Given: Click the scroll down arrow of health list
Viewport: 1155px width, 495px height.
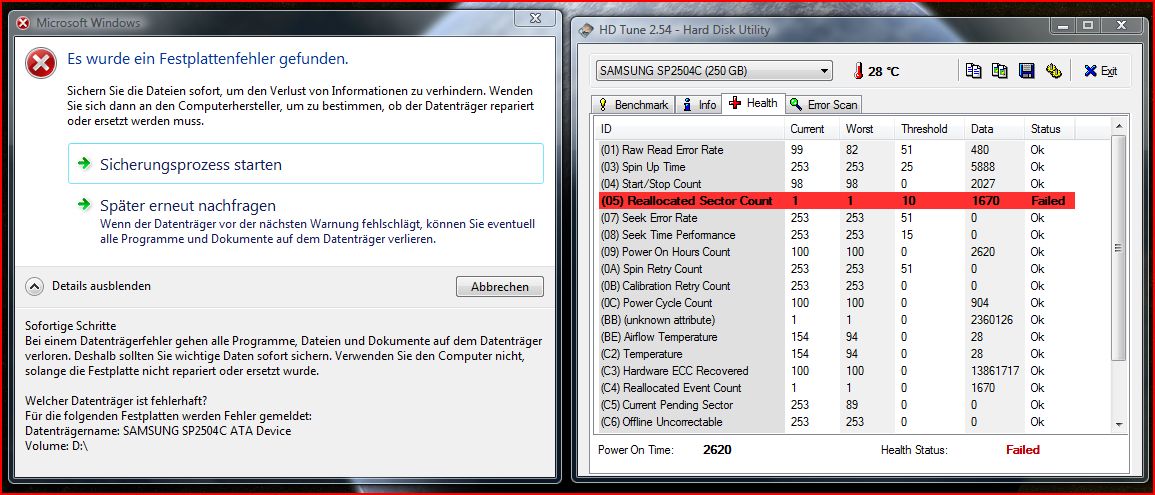Looking at the screenshot, I should [x=1118, y=424].
